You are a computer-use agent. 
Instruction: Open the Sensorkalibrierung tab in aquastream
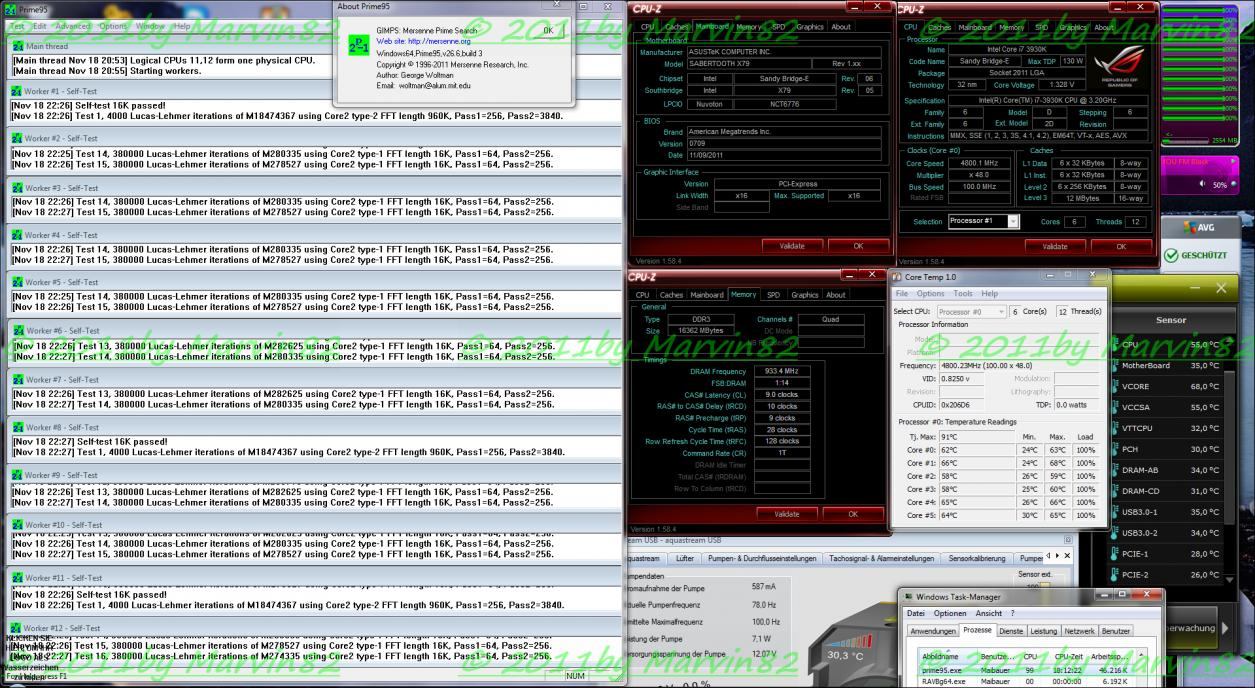[977, 558]
